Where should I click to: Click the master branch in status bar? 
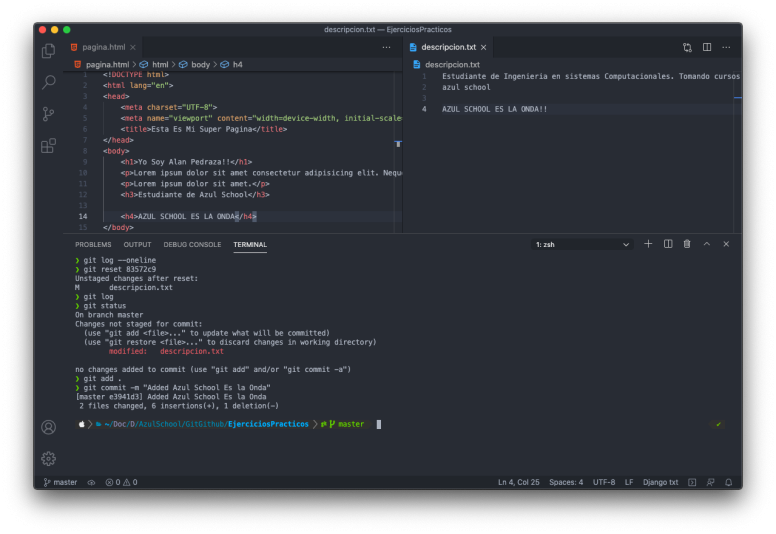[x=60, y=482]
